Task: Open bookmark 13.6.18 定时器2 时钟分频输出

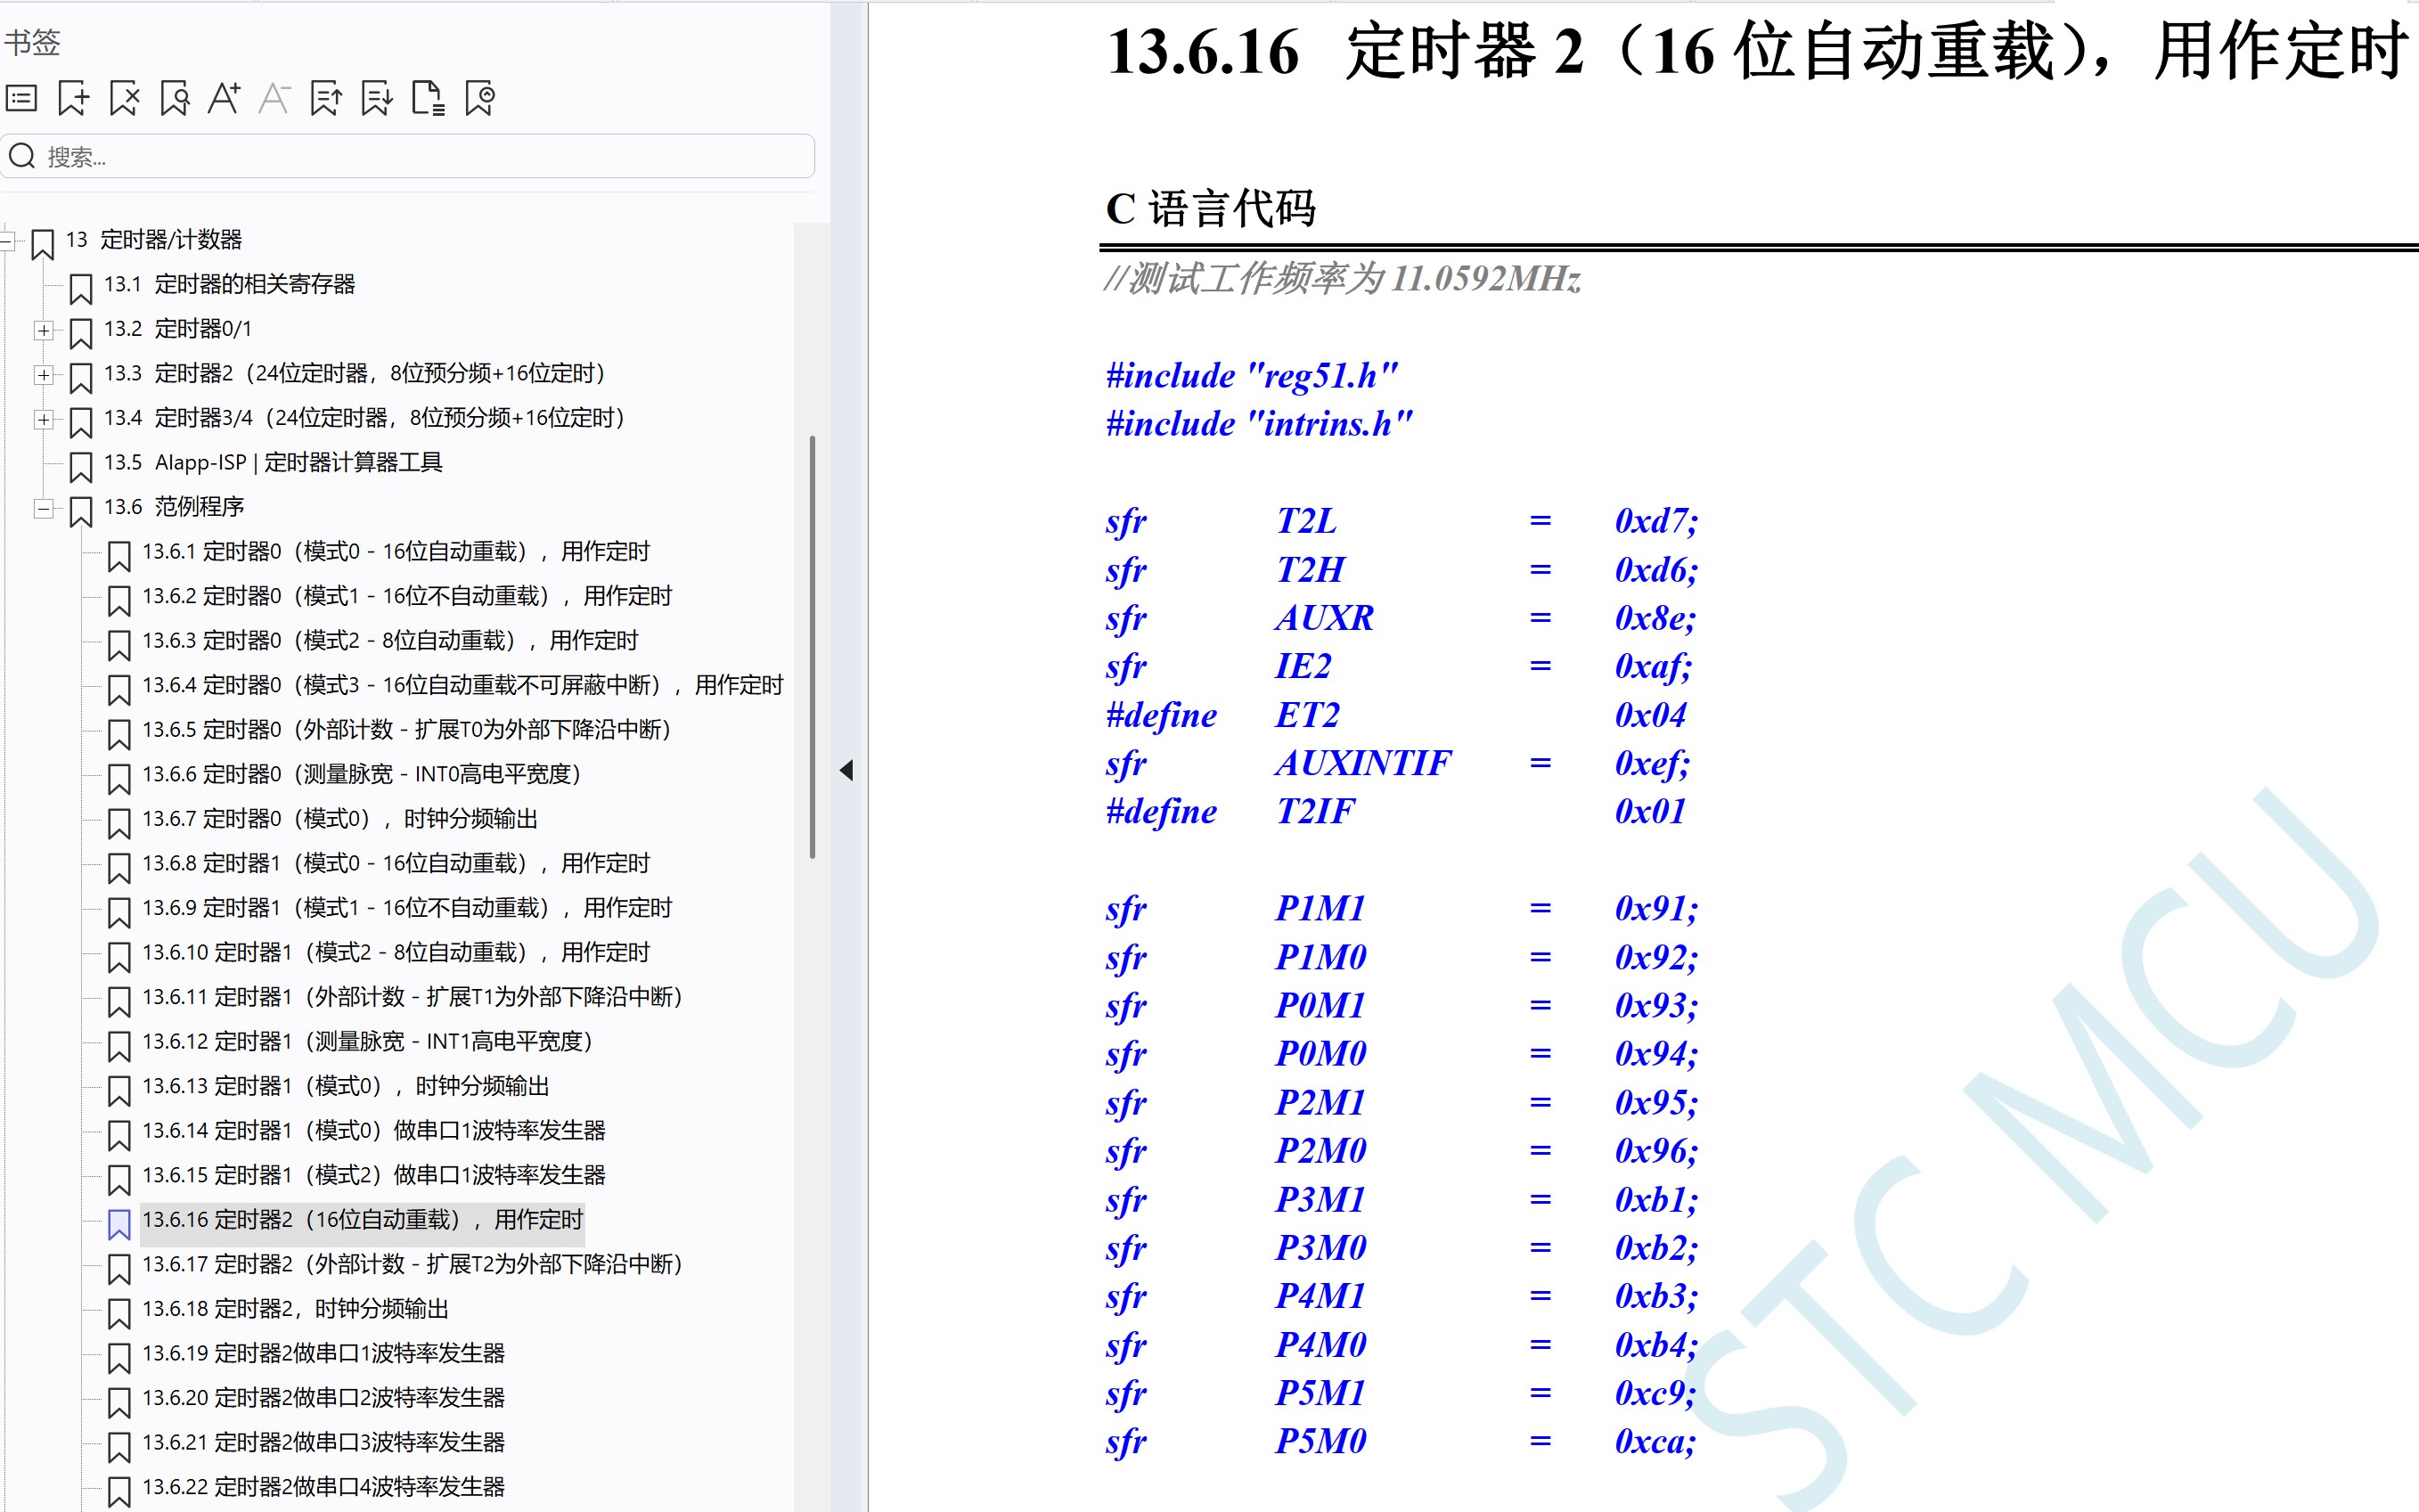Action: click(x=296, y=1309)
